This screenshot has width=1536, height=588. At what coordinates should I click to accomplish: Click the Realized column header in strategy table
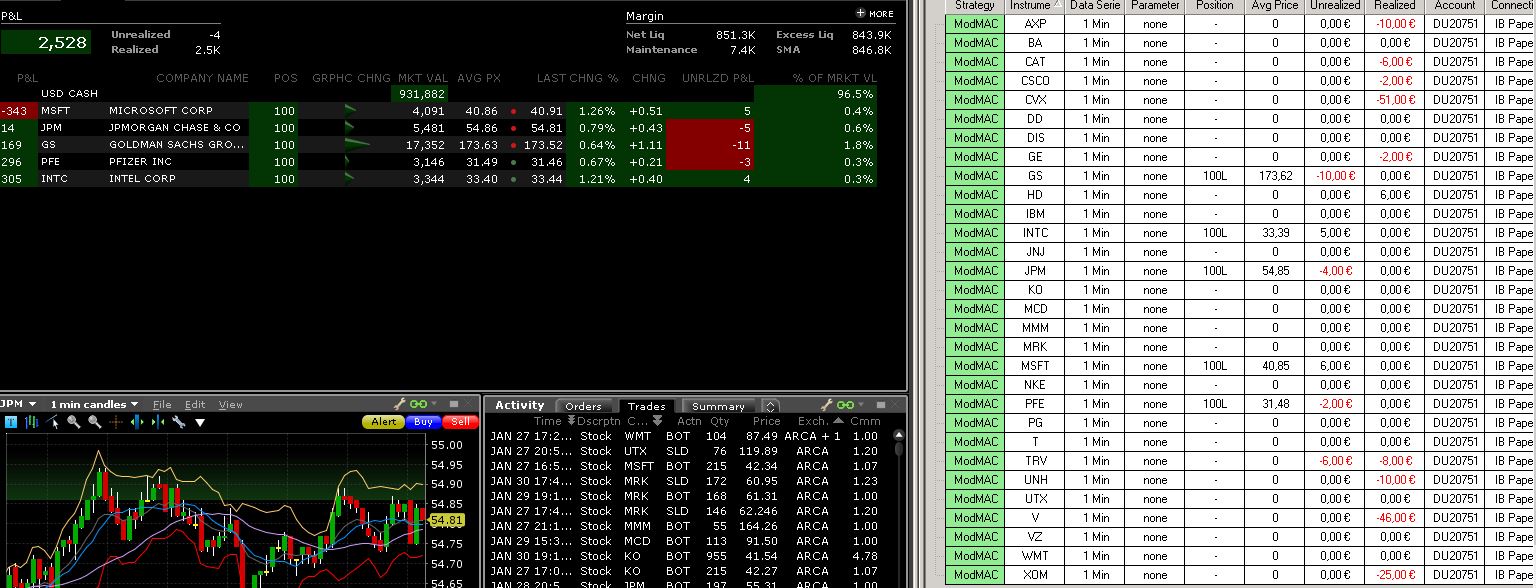(1394, 5)
